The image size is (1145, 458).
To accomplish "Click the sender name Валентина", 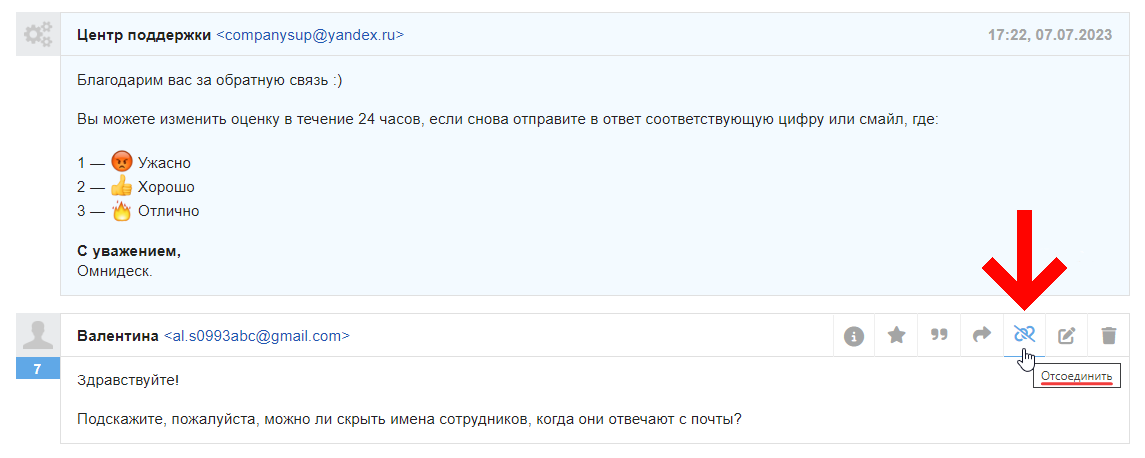I will 117,336.
